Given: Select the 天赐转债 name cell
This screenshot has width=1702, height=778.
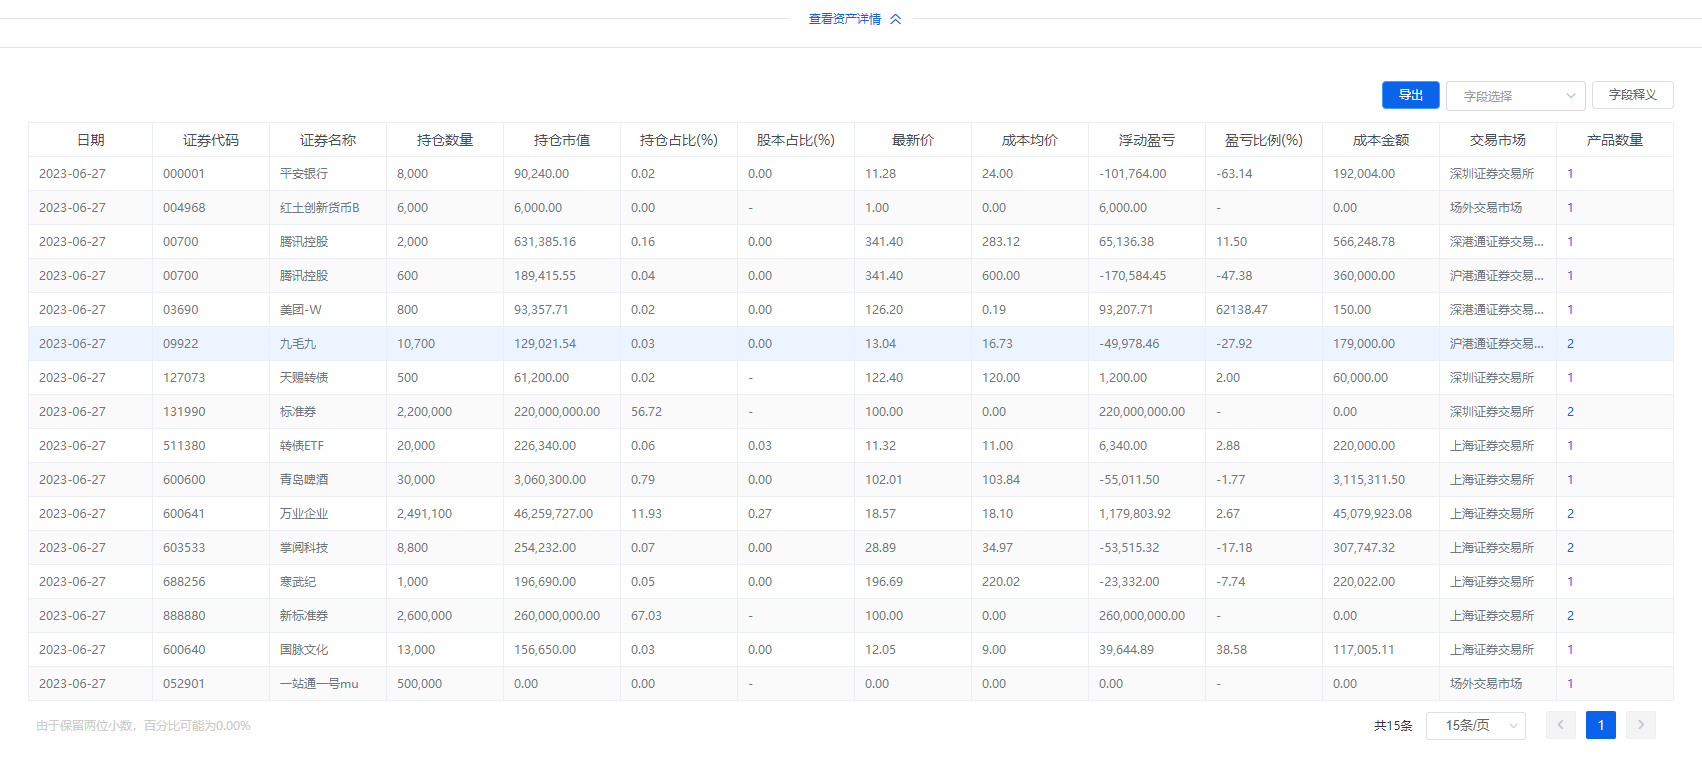Looking at the screenshot, I should 328,378.
